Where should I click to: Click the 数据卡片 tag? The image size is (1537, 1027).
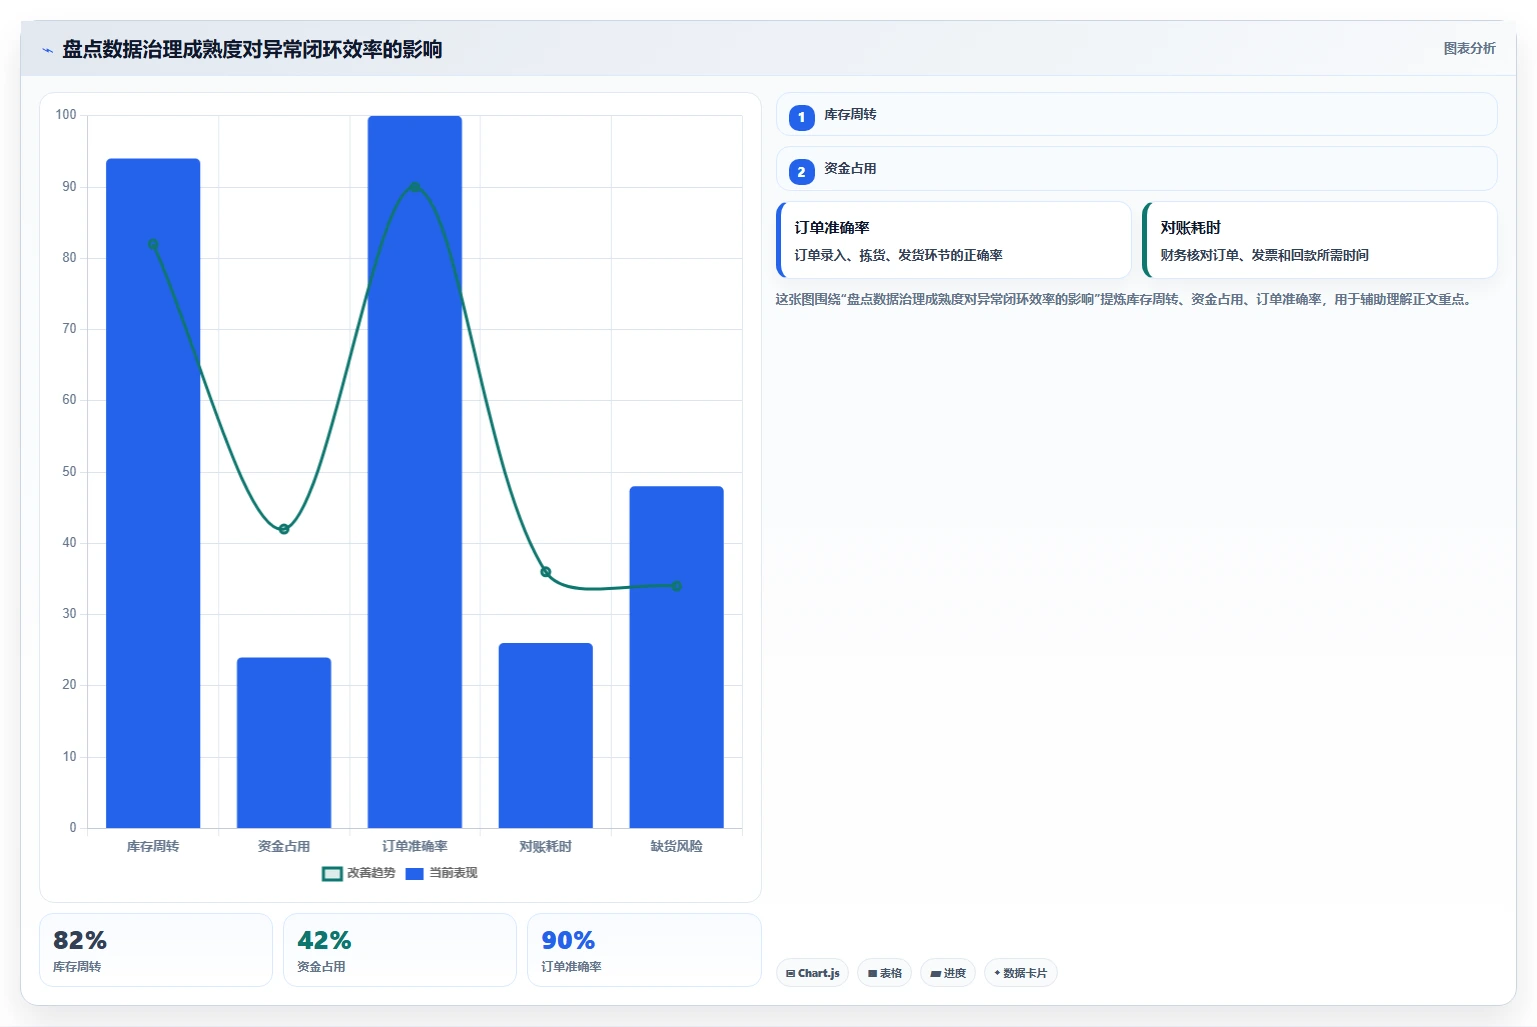[1020, 973]
